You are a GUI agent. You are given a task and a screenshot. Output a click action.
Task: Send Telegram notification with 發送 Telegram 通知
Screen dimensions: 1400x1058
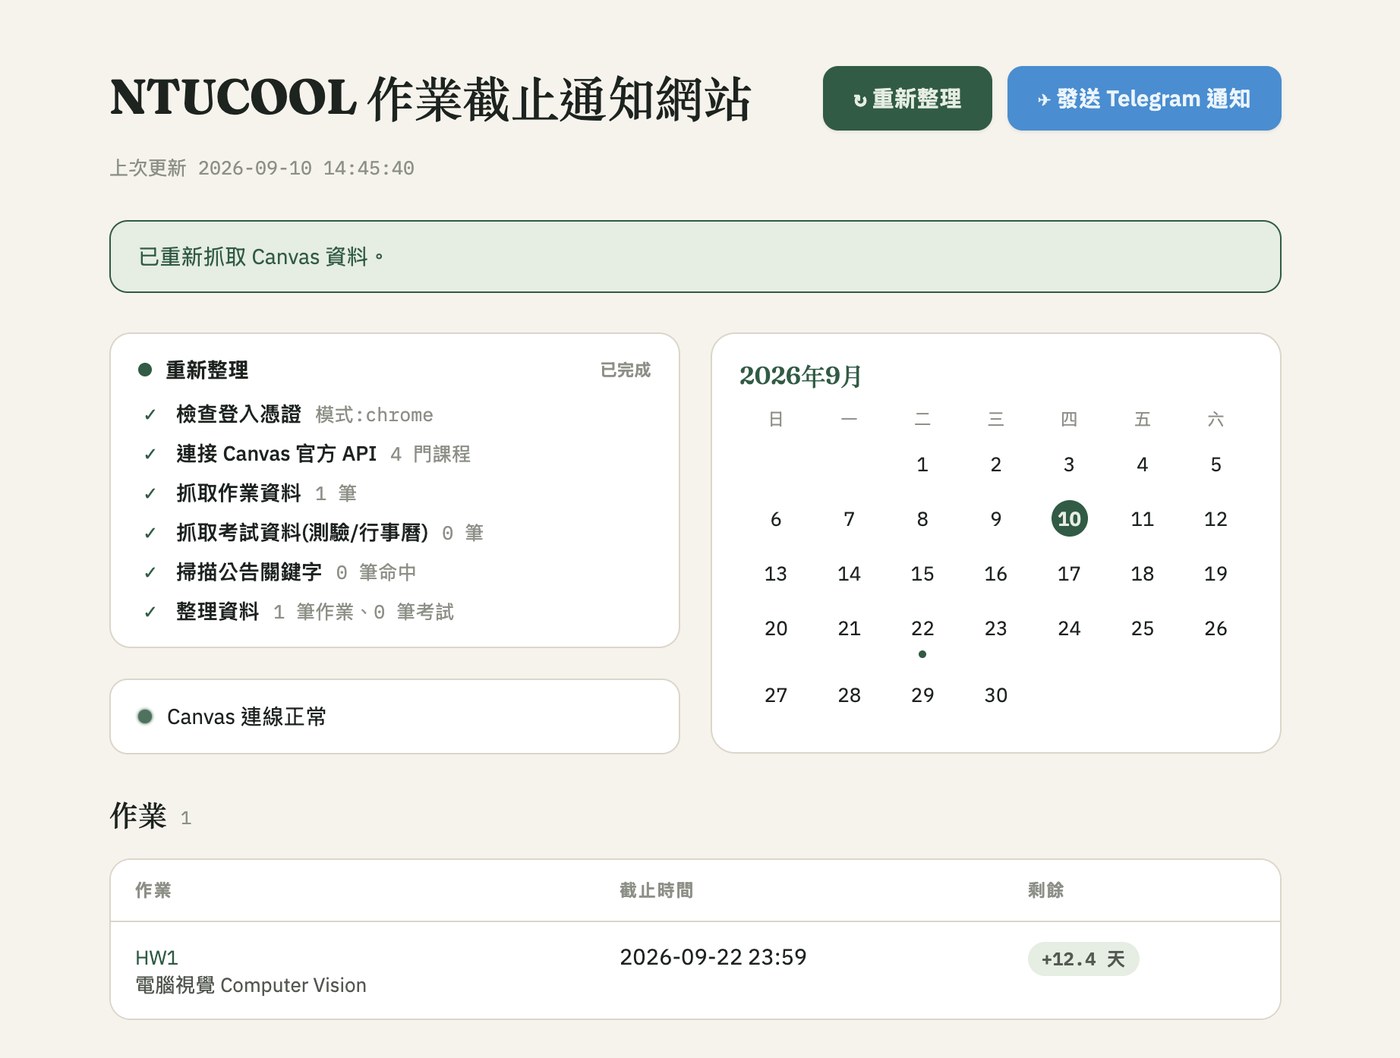(x=1144, y=98)
